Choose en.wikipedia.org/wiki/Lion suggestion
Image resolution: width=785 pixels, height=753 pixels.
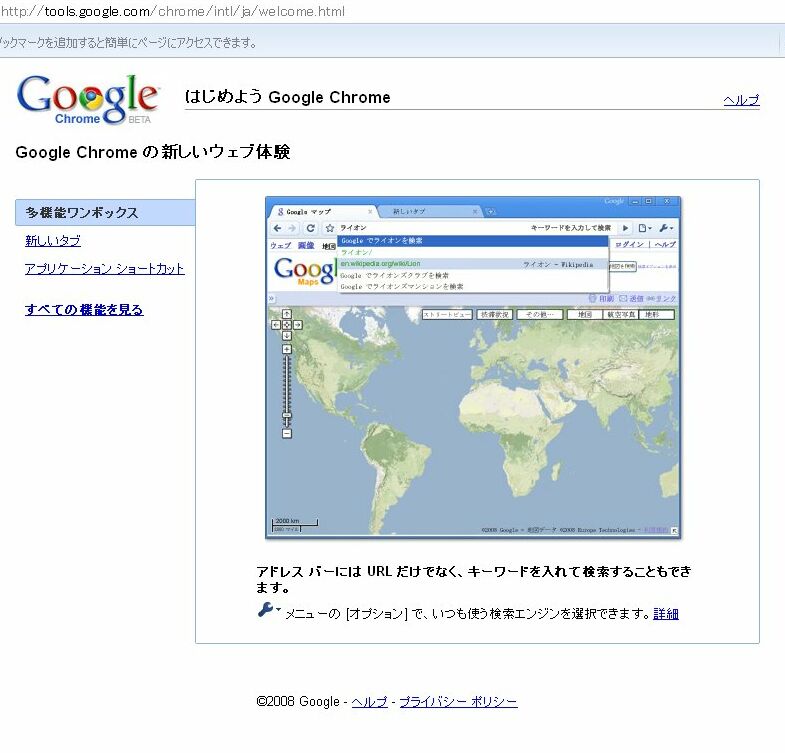pyautogui.click(x=473, y=264)
